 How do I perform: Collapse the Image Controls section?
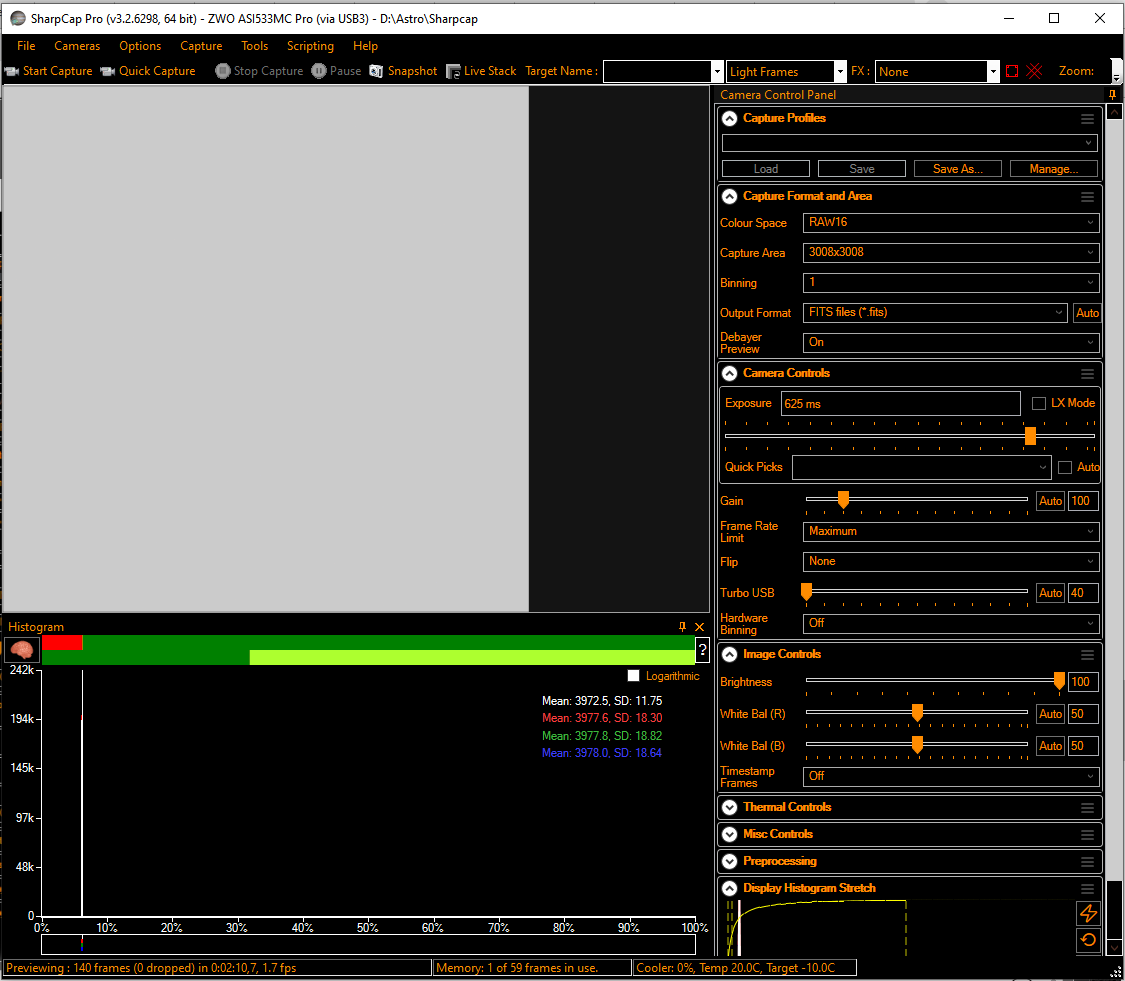730,654
